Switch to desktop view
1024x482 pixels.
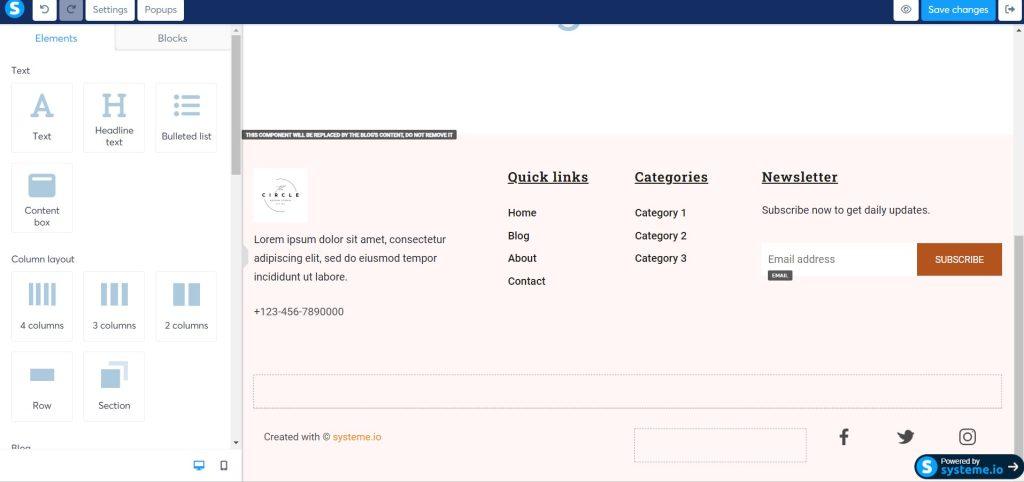[199, 466]
